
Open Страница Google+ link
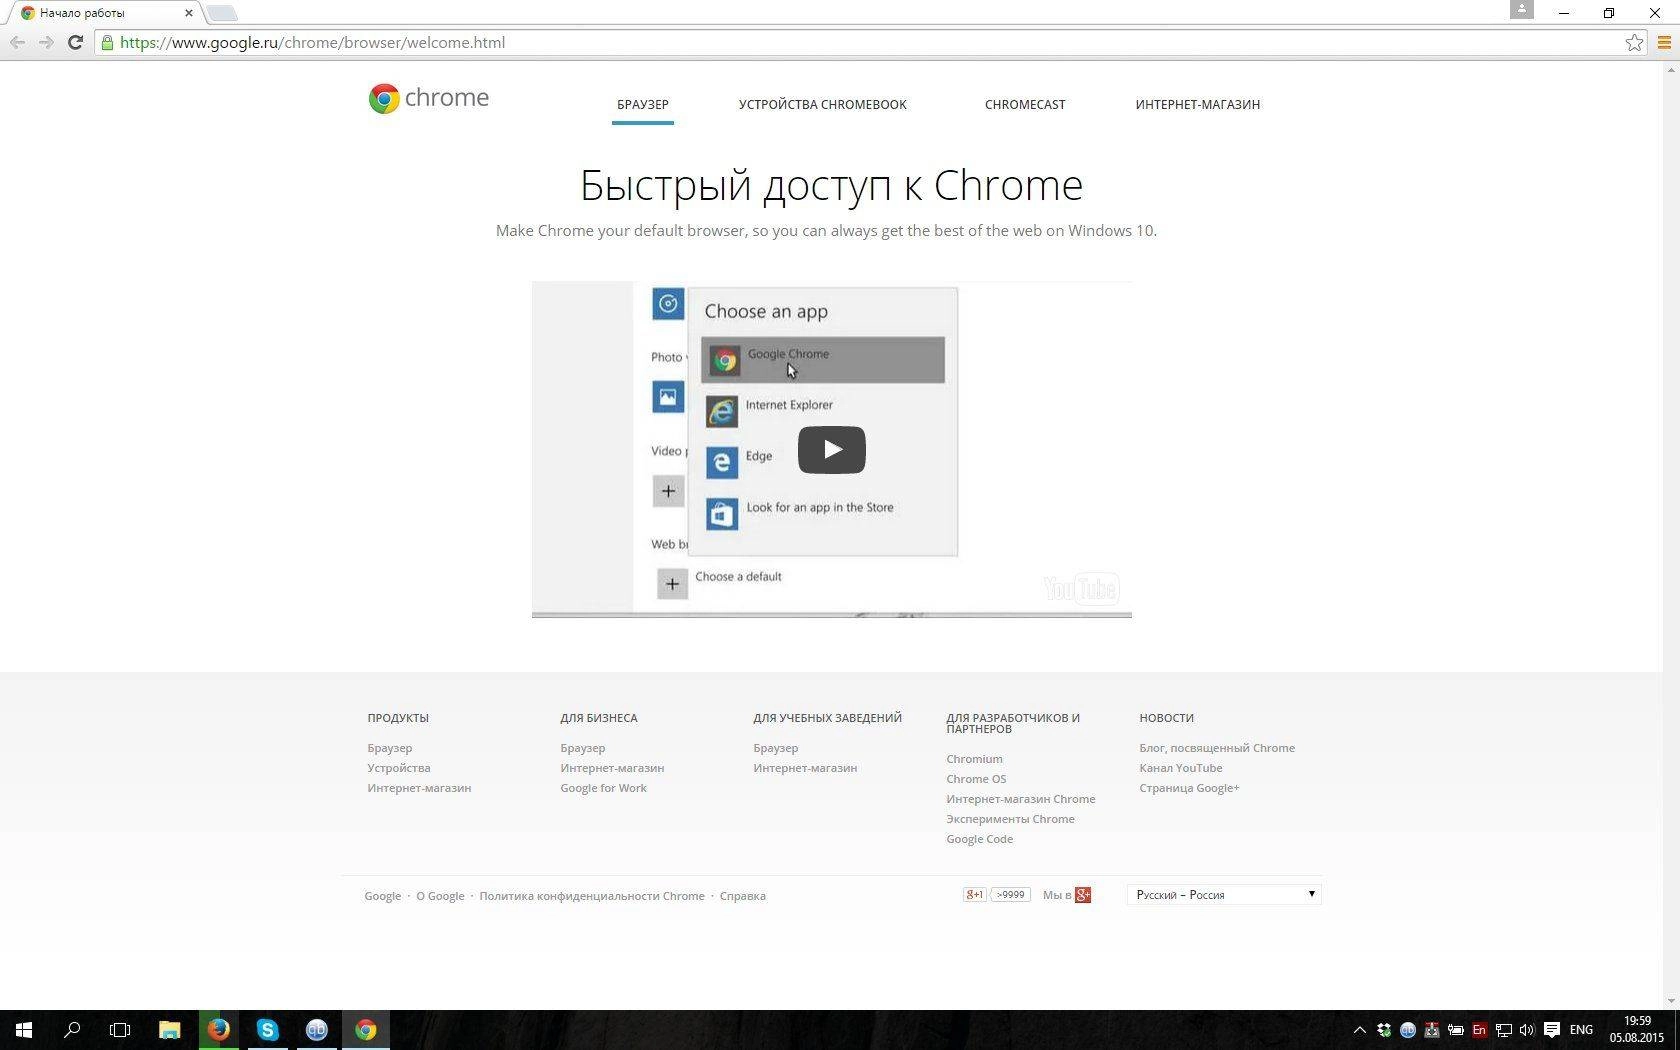point(1189,788)
